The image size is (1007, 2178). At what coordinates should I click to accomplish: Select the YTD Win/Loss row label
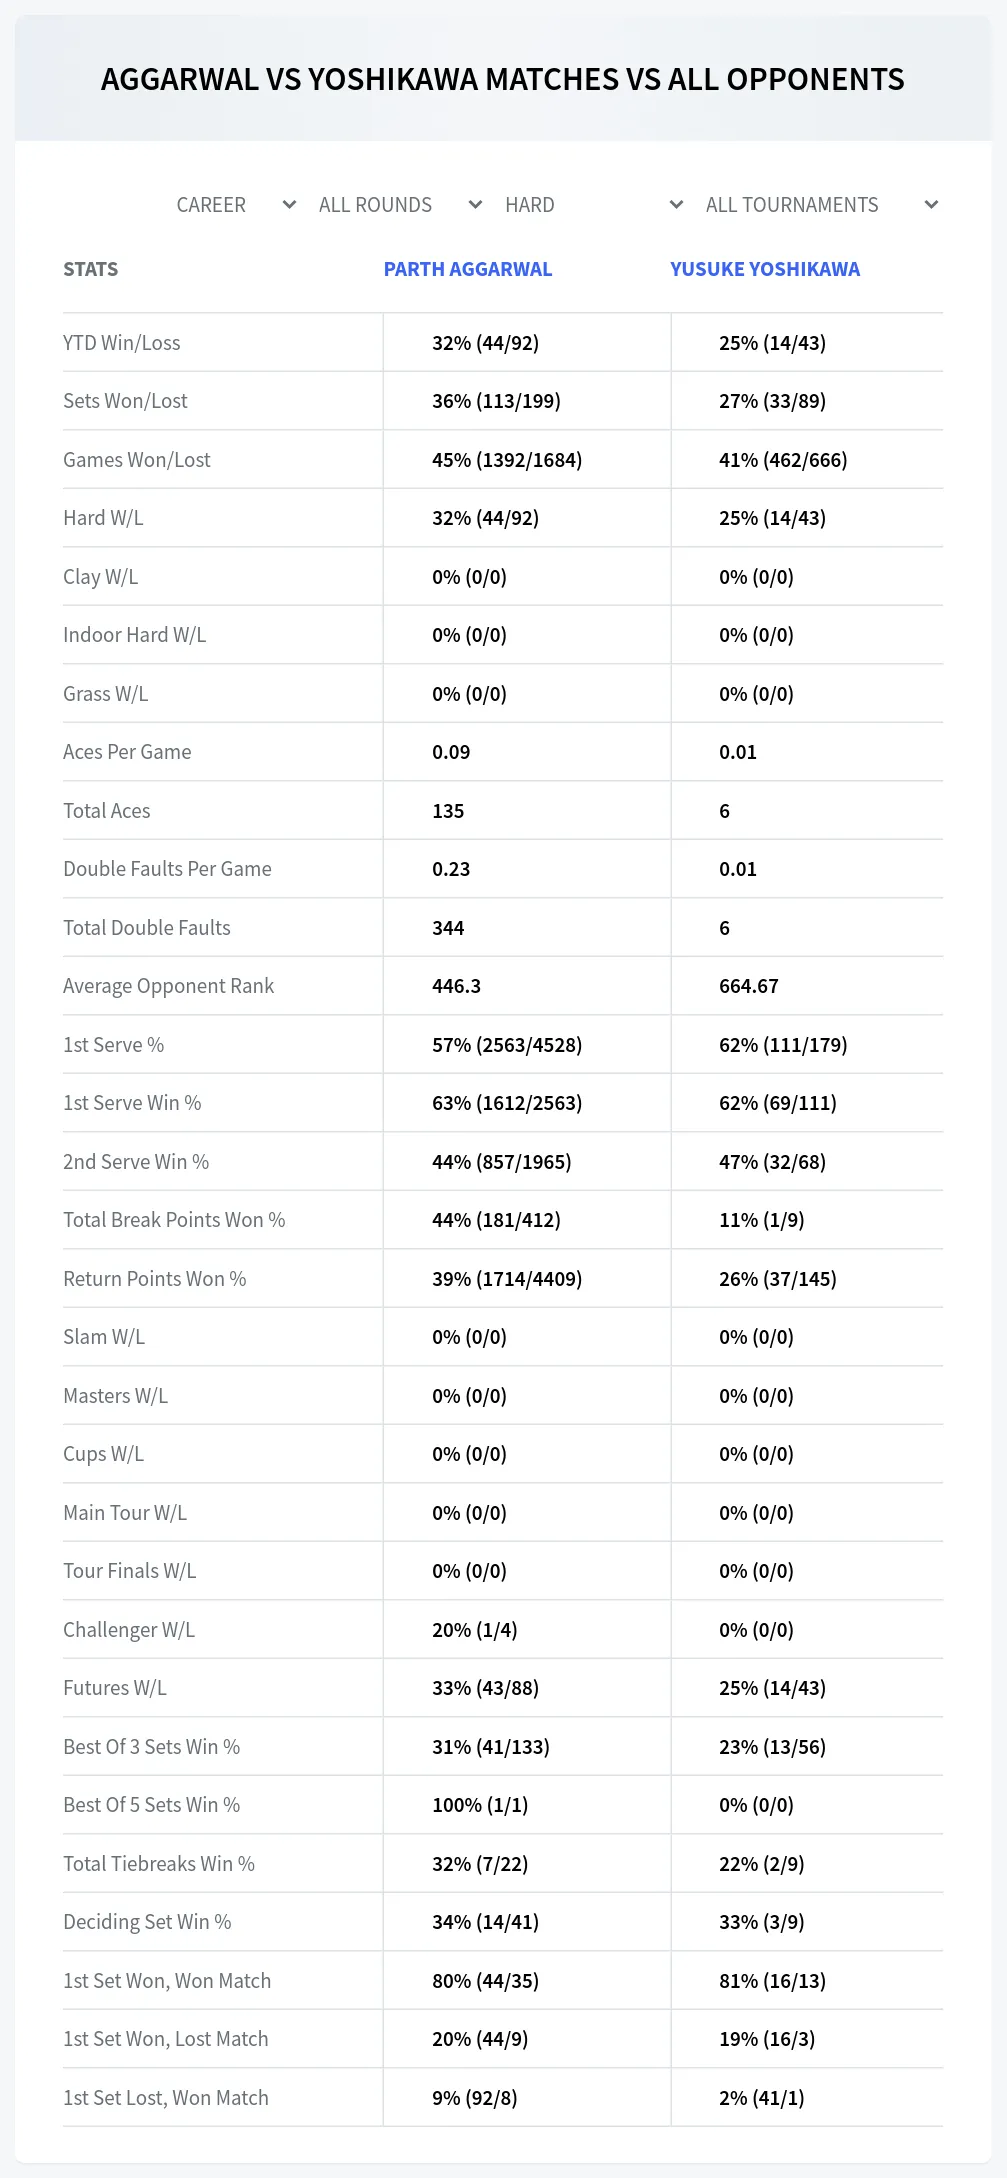click(x=122, y=343)
